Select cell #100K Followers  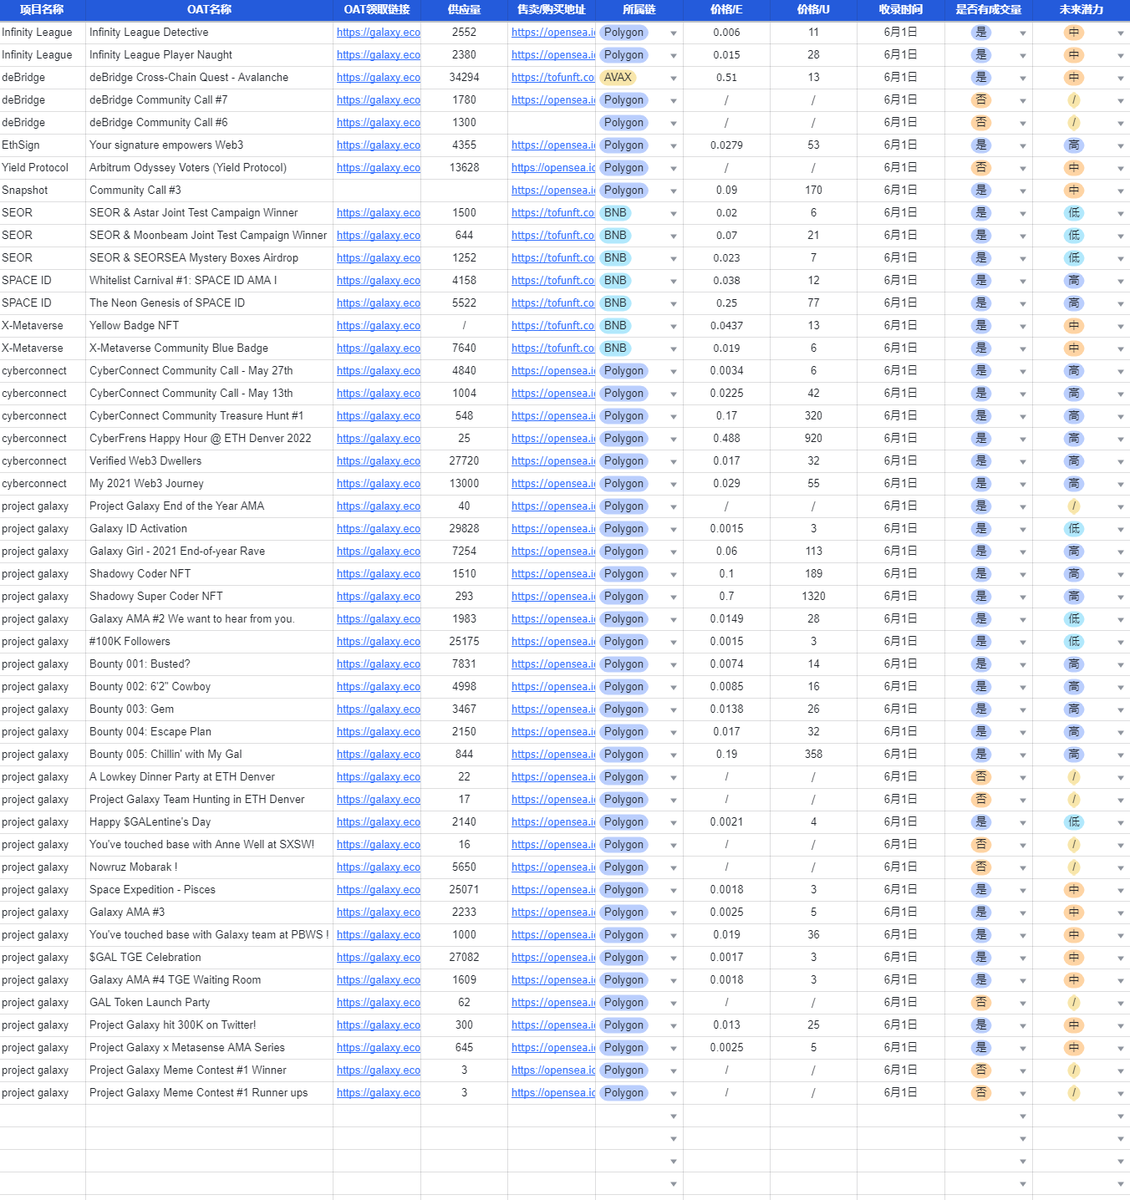coord(209,641)
